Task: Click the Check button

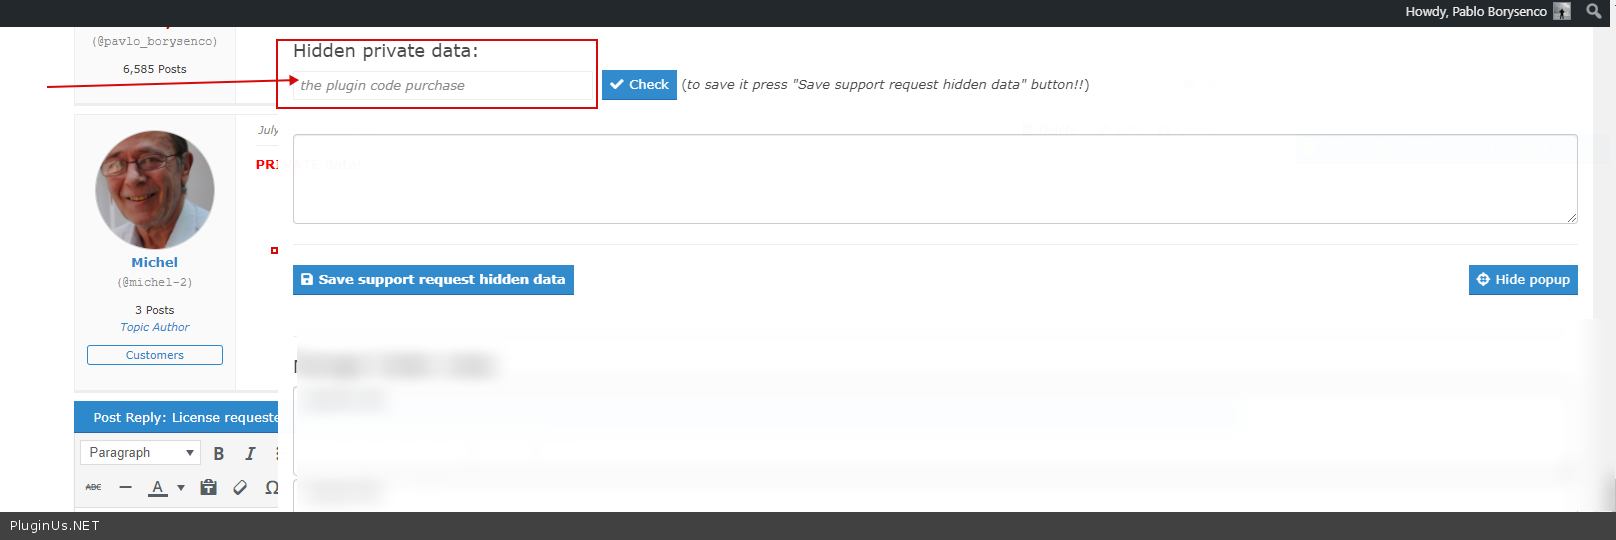Action: (x=639, y=85)
